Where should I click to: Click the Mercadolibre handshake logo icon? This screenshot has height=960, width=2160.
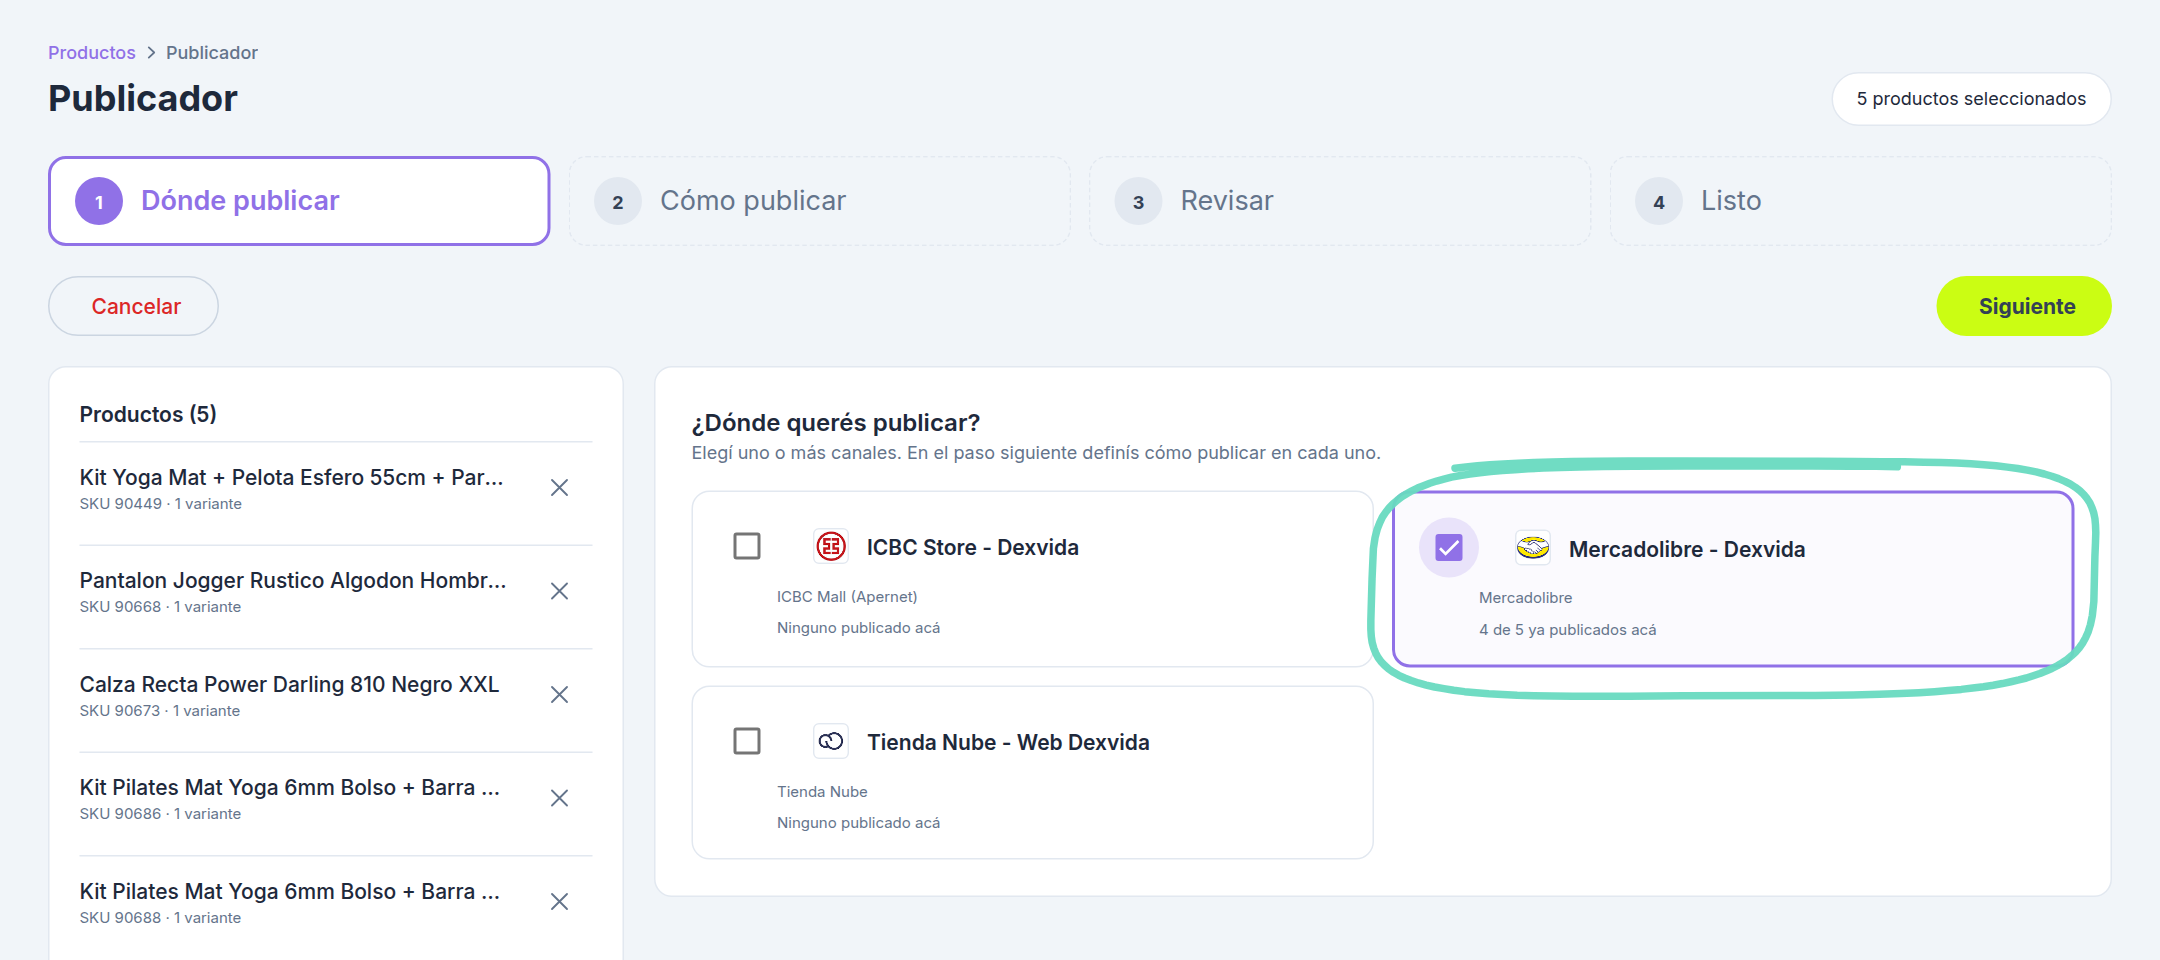coord(1532,548)
